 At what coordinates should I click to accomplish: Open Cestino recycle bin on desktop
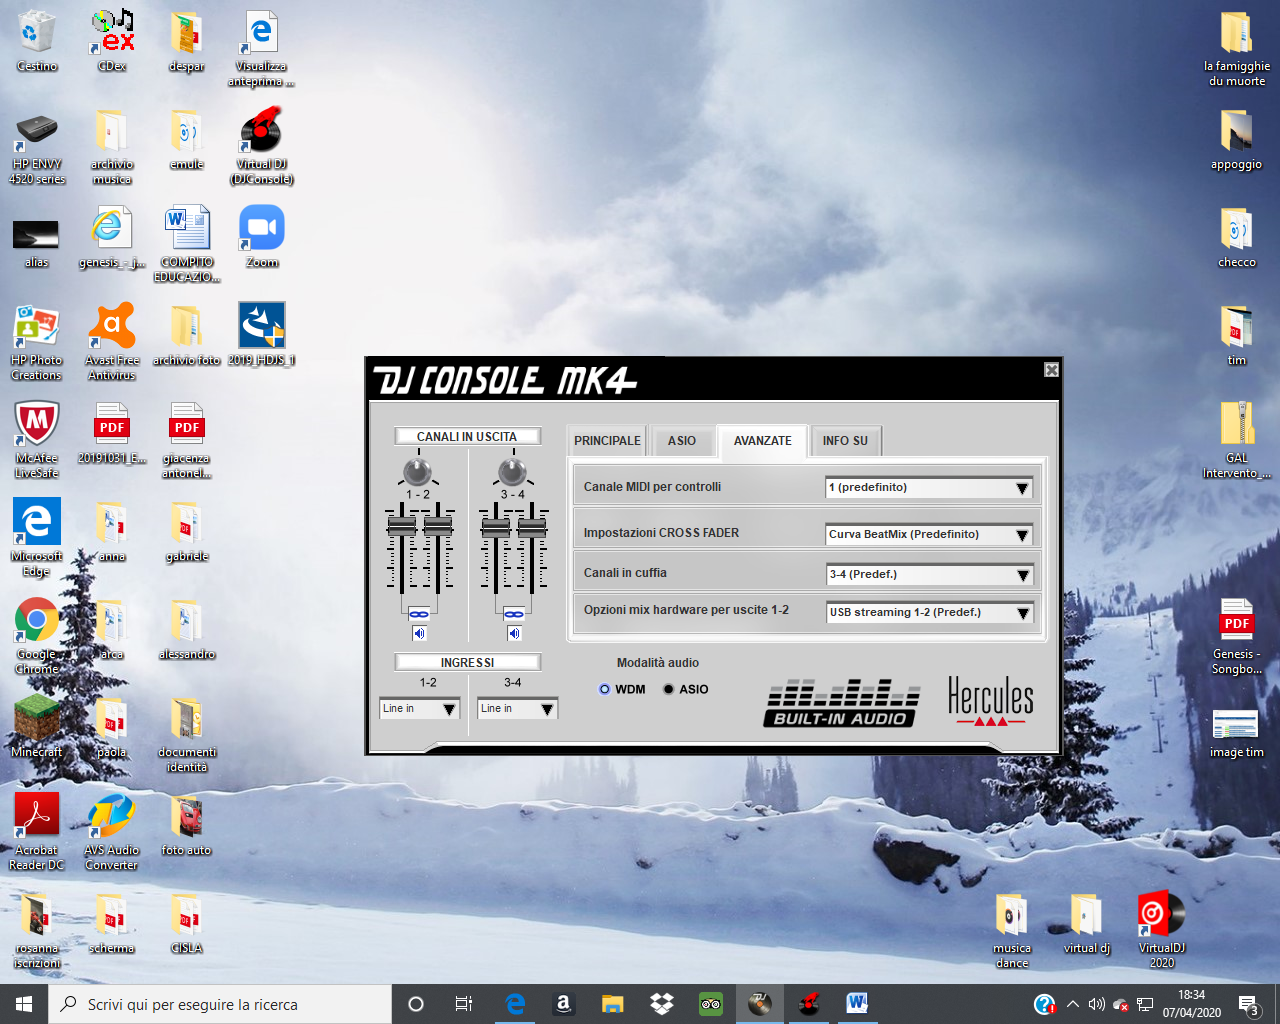tap(37, 42)
